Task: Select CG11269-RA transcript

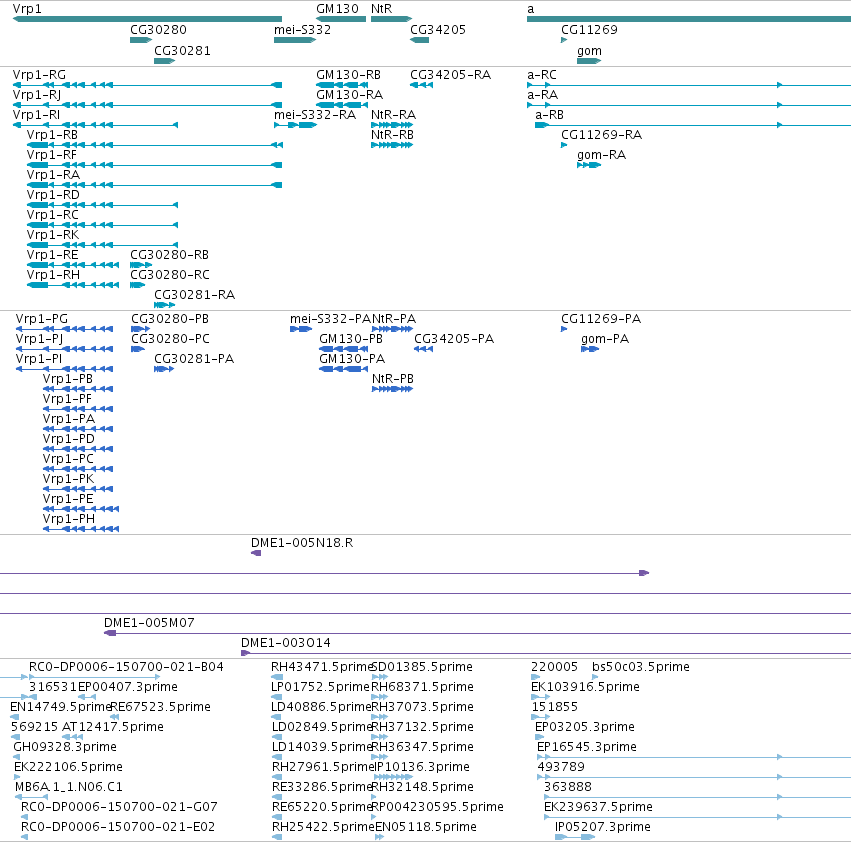Action: (564, 145)
